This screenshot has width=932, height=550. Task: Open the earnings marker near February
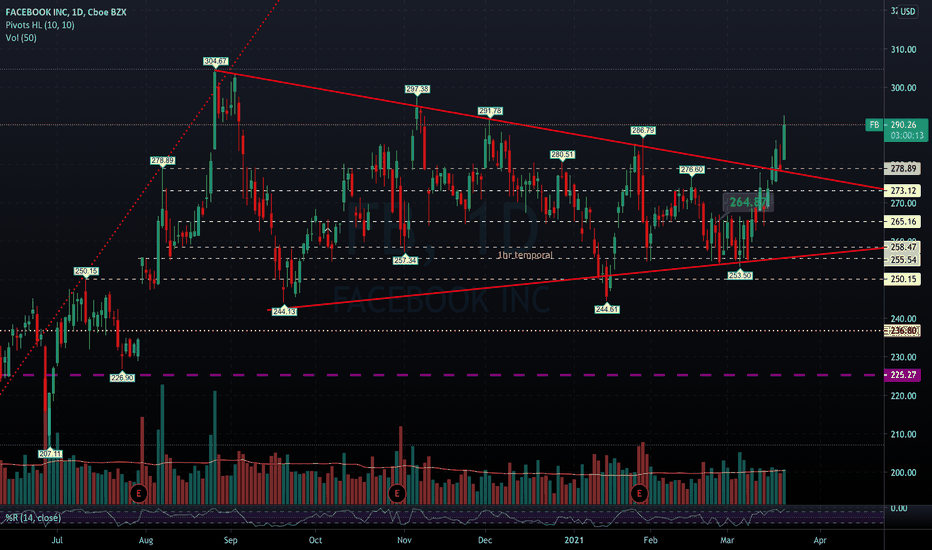click(639, 493)
